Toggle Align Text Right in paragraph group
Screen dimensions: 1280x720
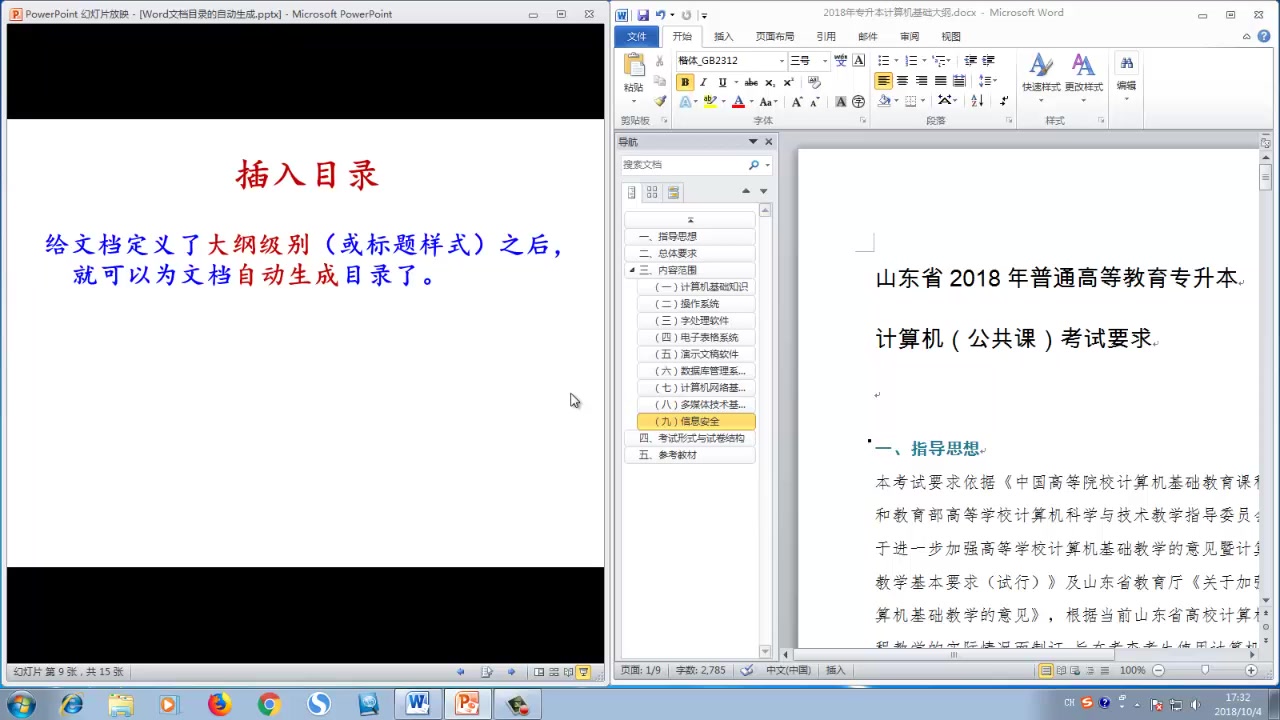pos(921,81)
